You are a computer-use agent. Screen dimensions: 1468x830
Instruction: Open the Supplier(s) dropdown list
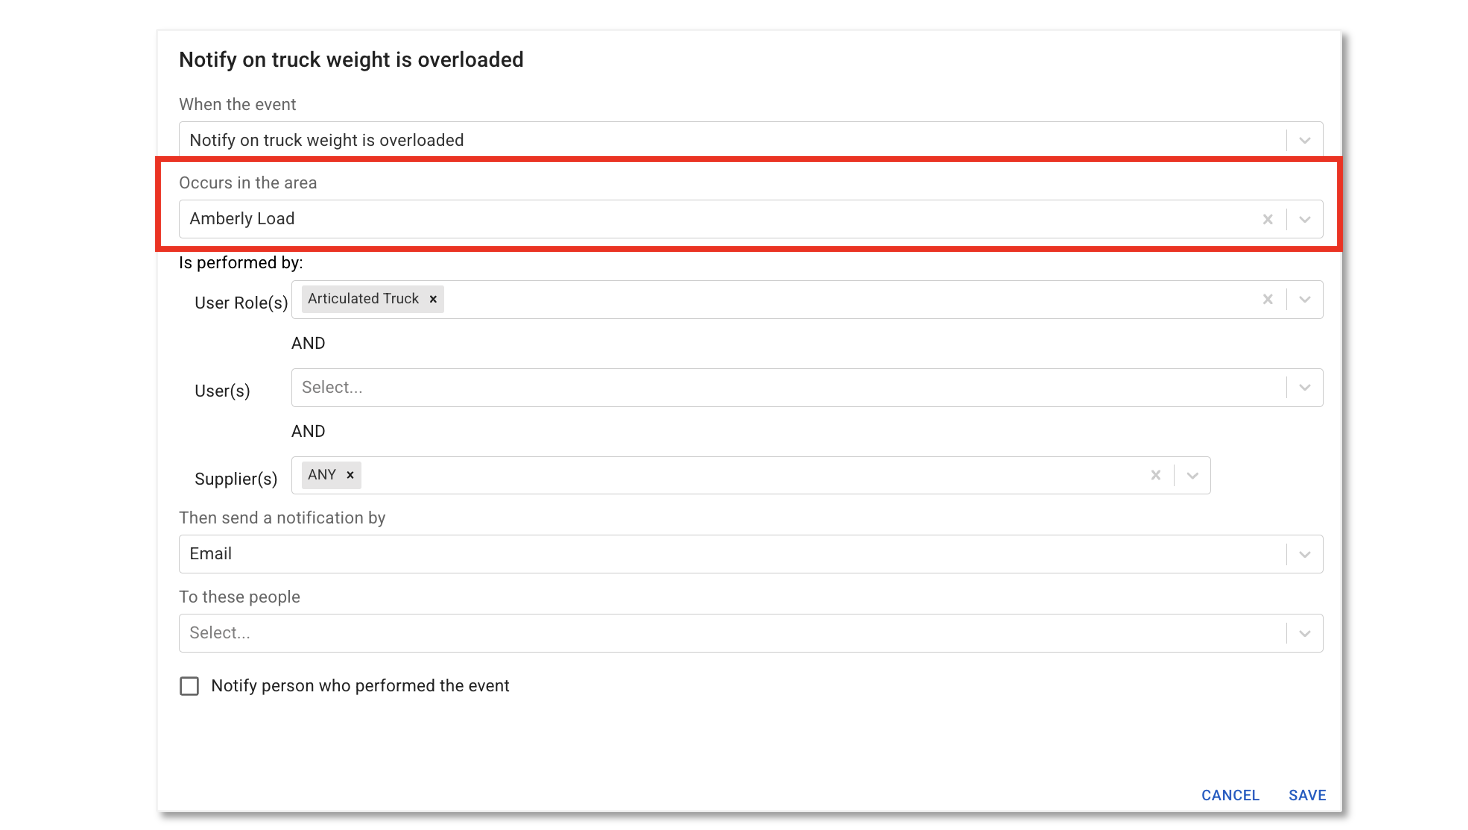(x=1191, y=475)
